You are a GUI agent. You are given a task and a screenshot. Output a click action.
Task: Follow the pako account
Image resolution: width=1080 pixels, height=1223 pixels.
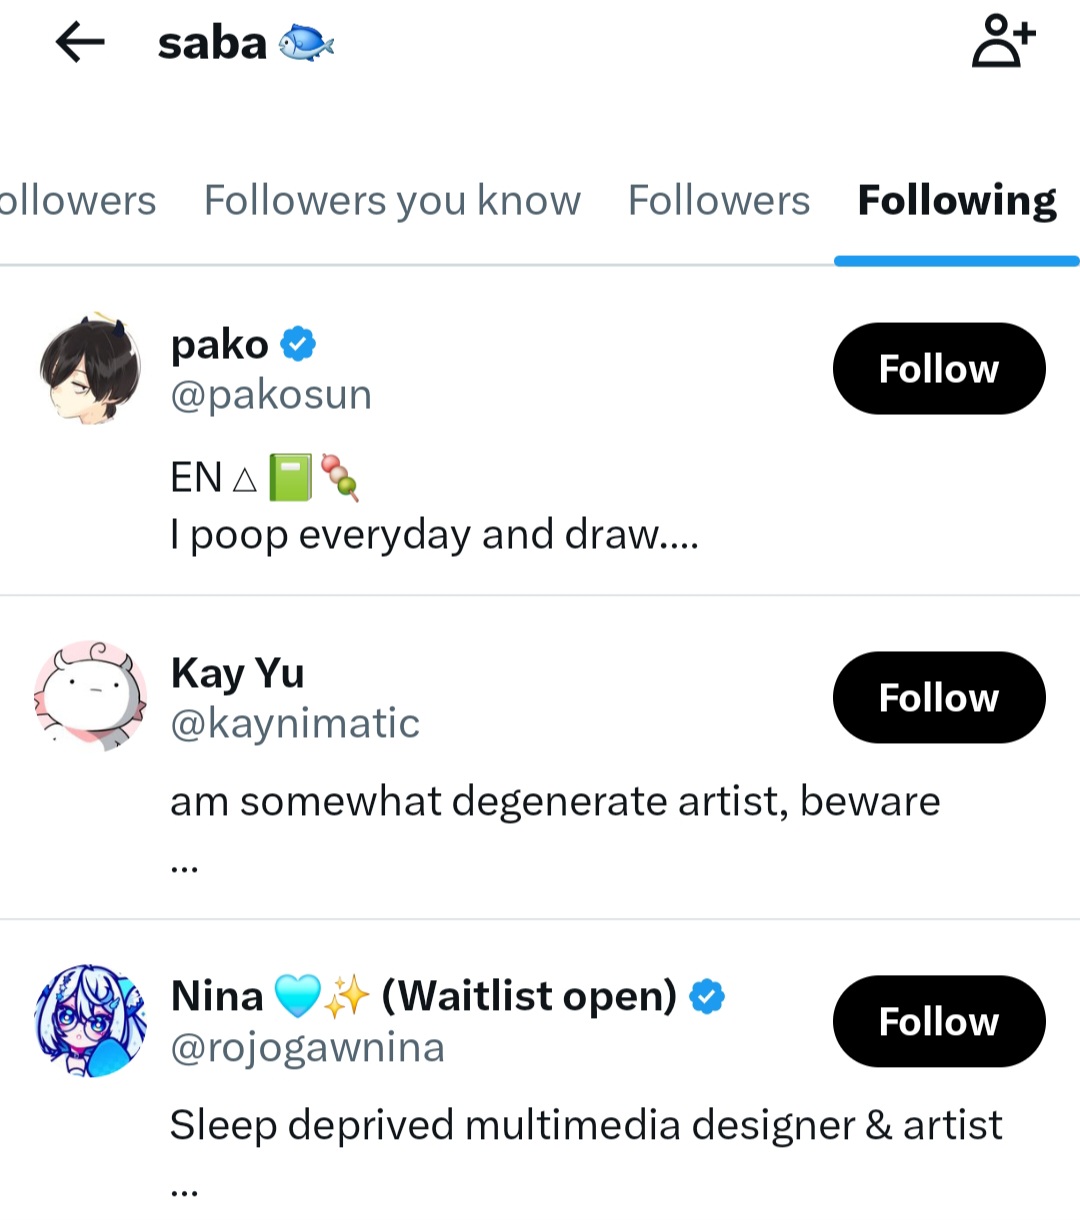coord(938,369)
